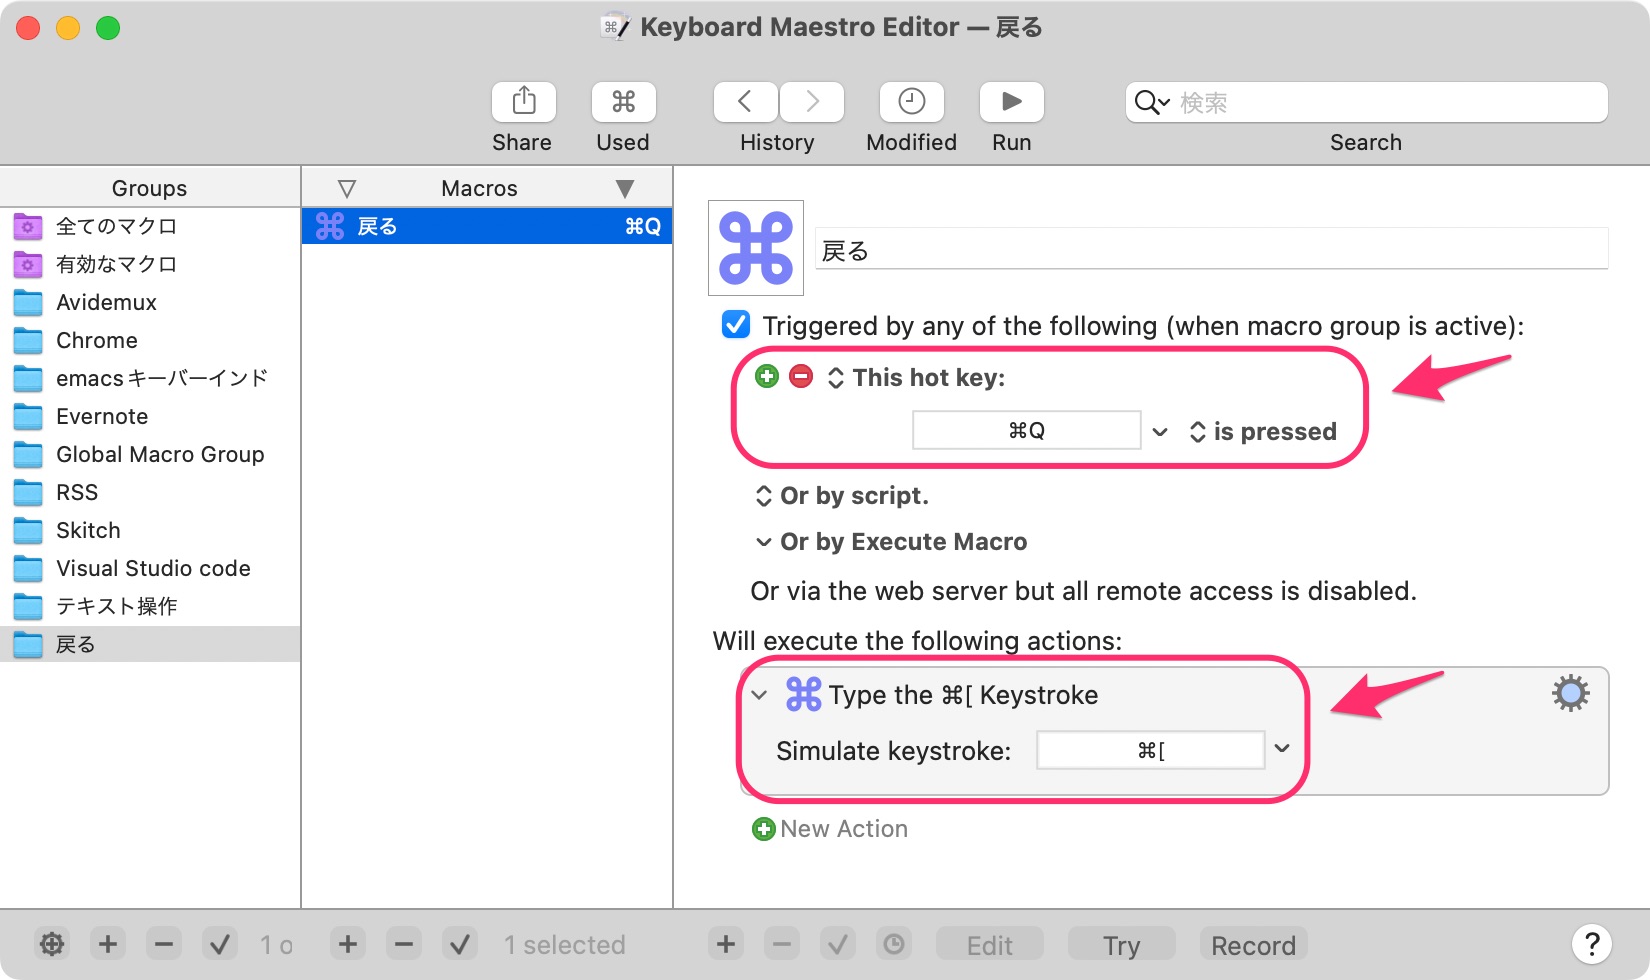This screenshot has height=980, width=1650.
Task: Select Global Macro Group
Action: coord(150,454)
